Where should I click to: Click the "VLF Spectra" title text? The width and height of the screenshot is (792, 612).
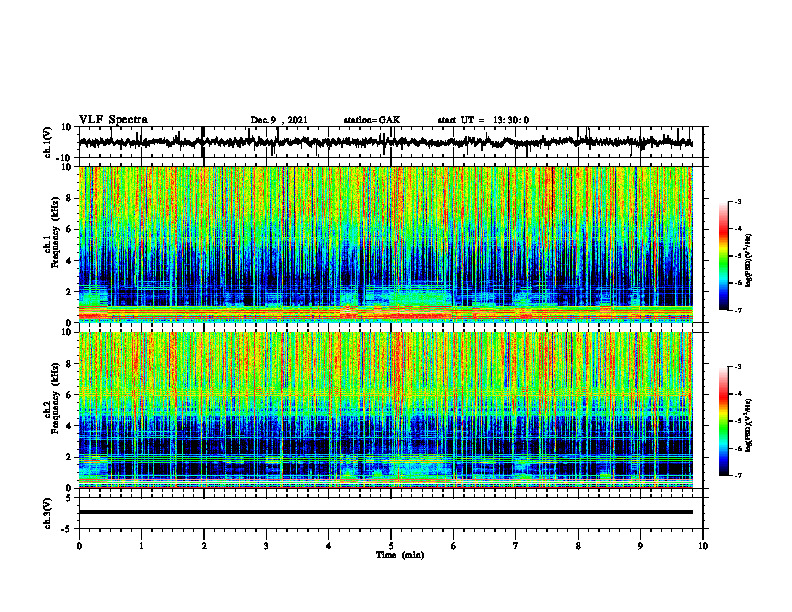(113, 120)
